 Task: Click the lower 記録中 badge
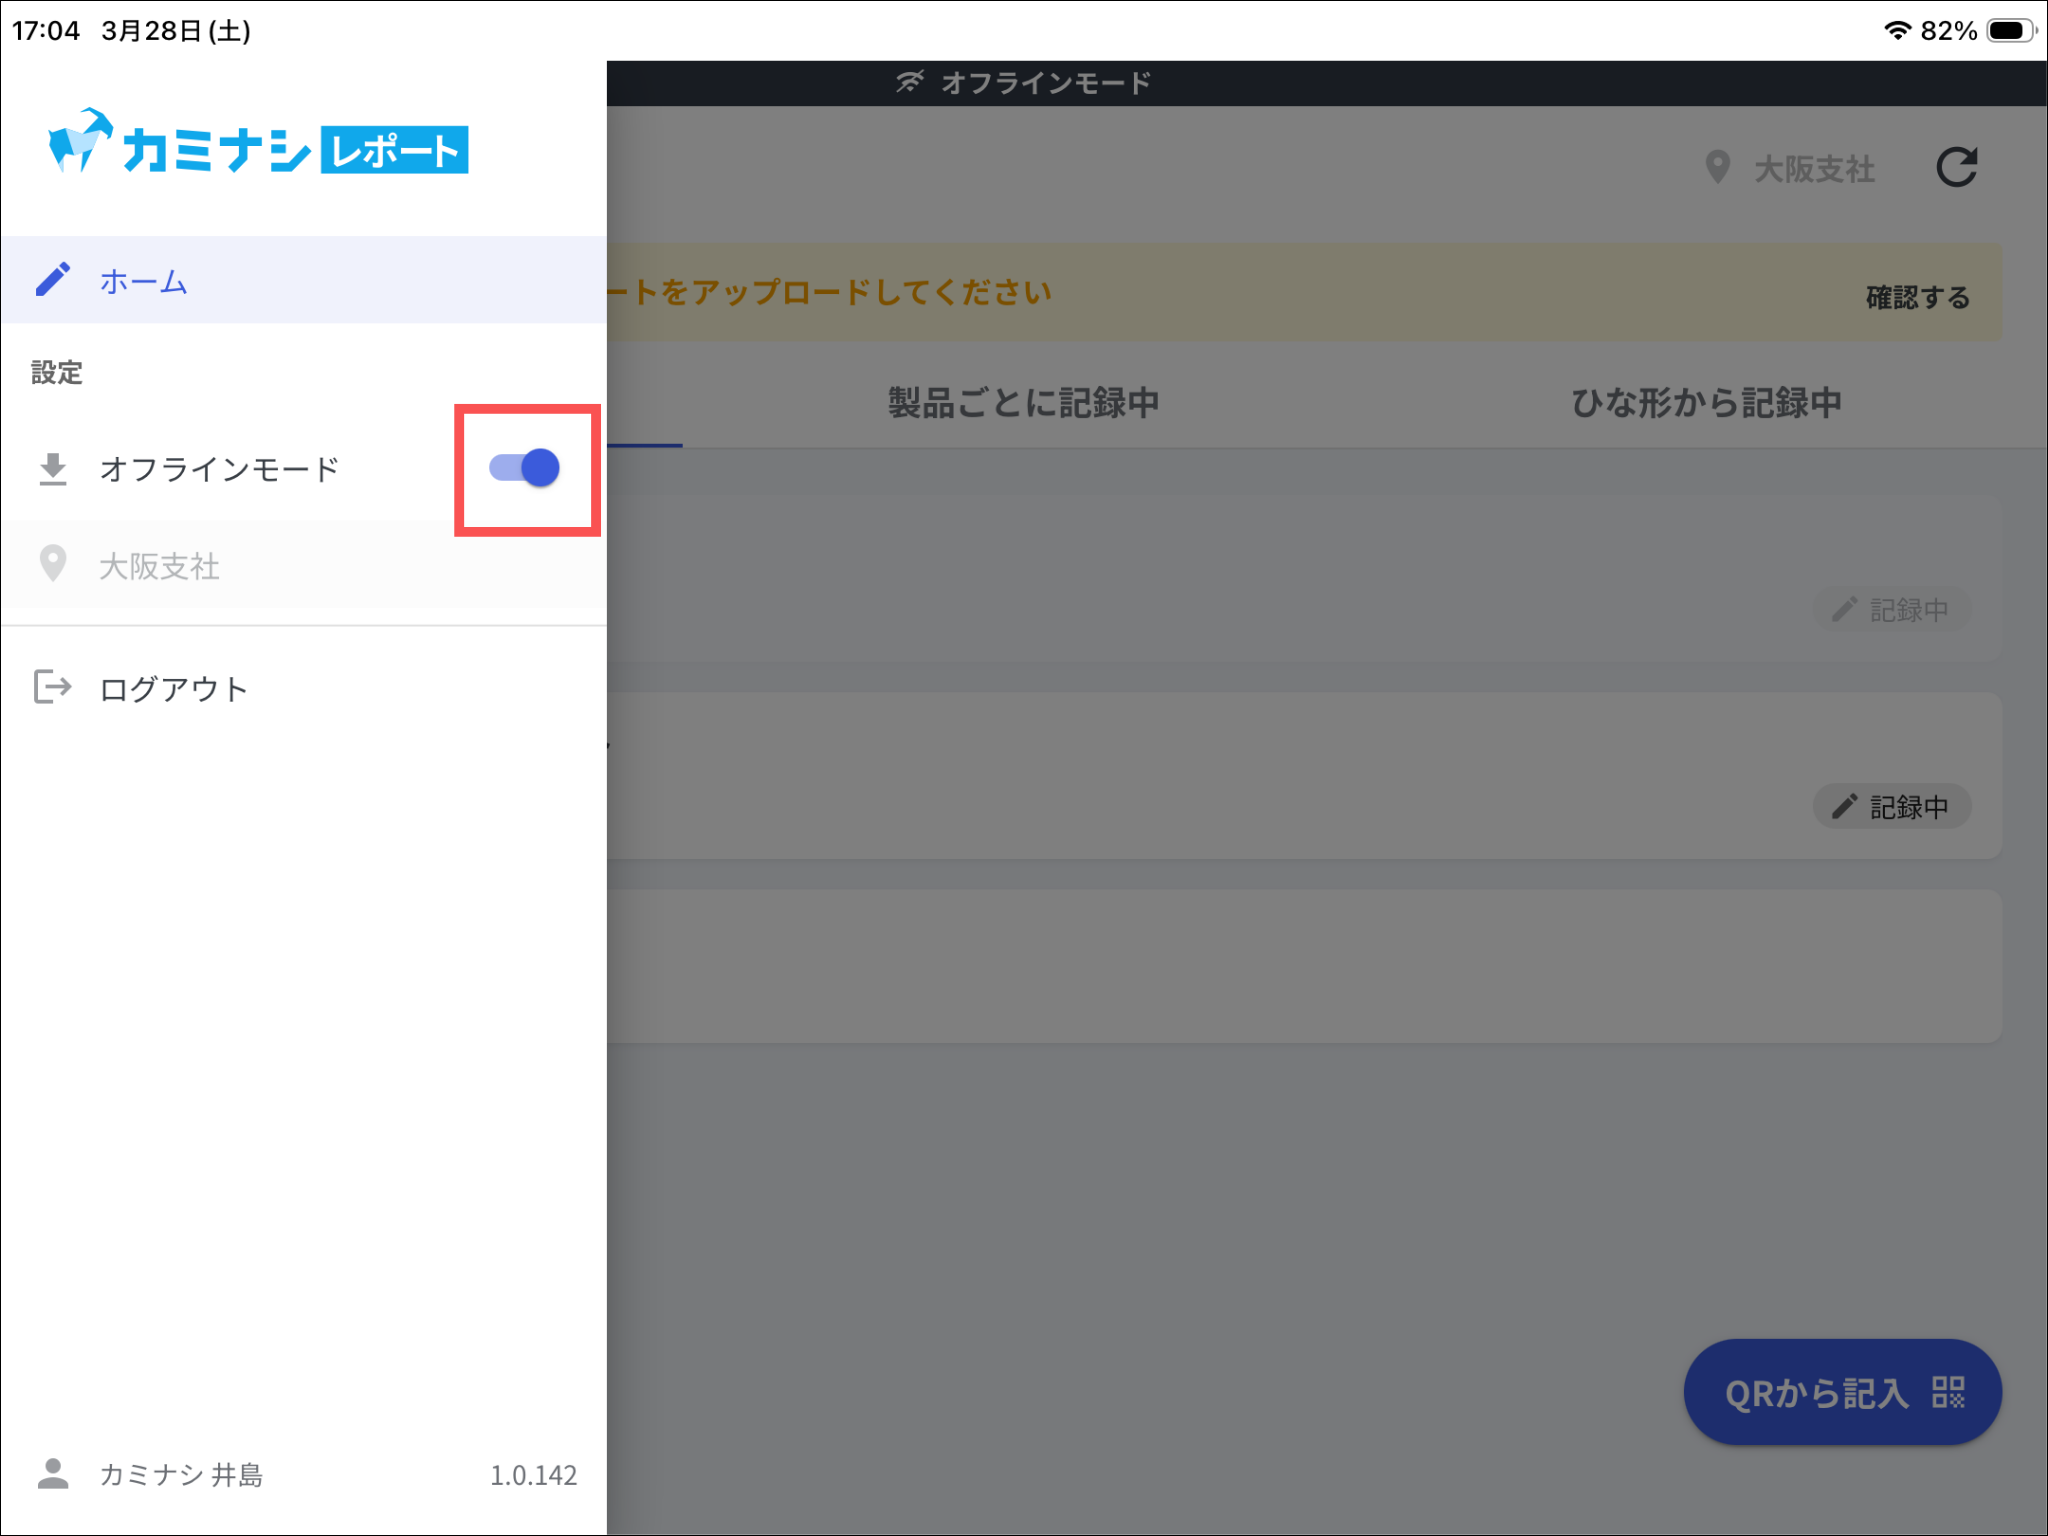tap(1891, 807)
